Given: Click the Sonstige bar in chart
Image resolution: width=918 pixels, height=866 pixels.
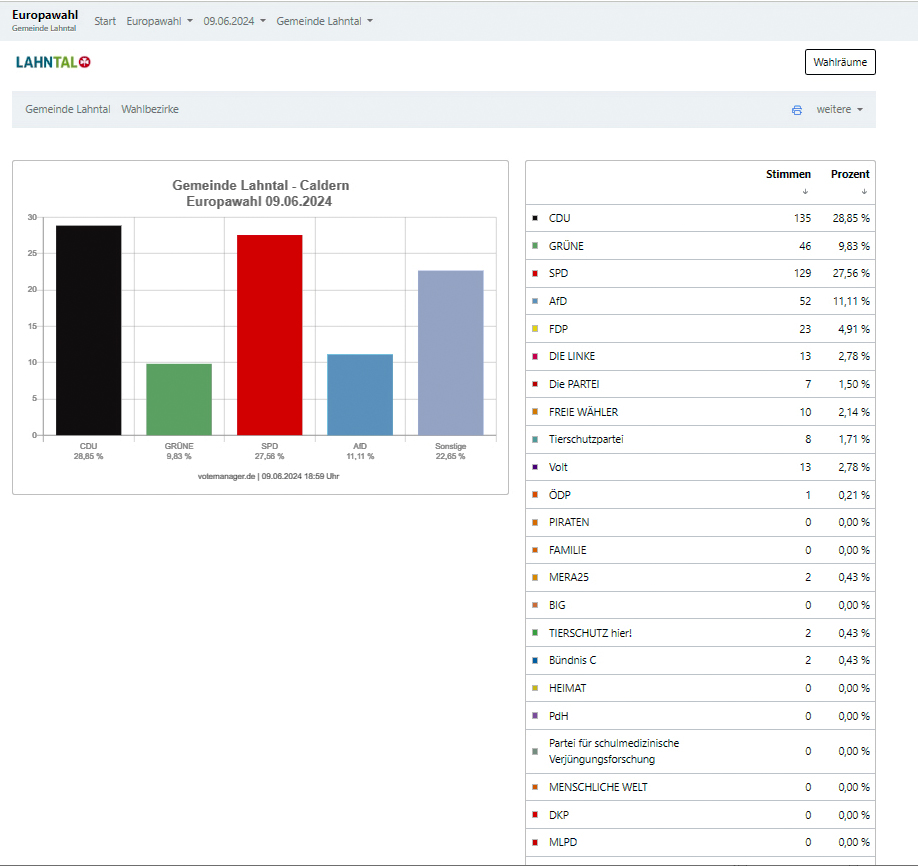Looking at the screenshot, I should [x=450, y=352].
